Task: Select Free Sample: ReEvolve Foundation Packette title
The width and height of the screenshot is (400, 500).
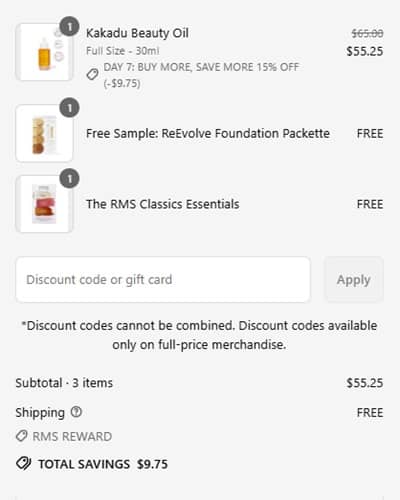Action: pyautogui.click(x=208, y=133)
